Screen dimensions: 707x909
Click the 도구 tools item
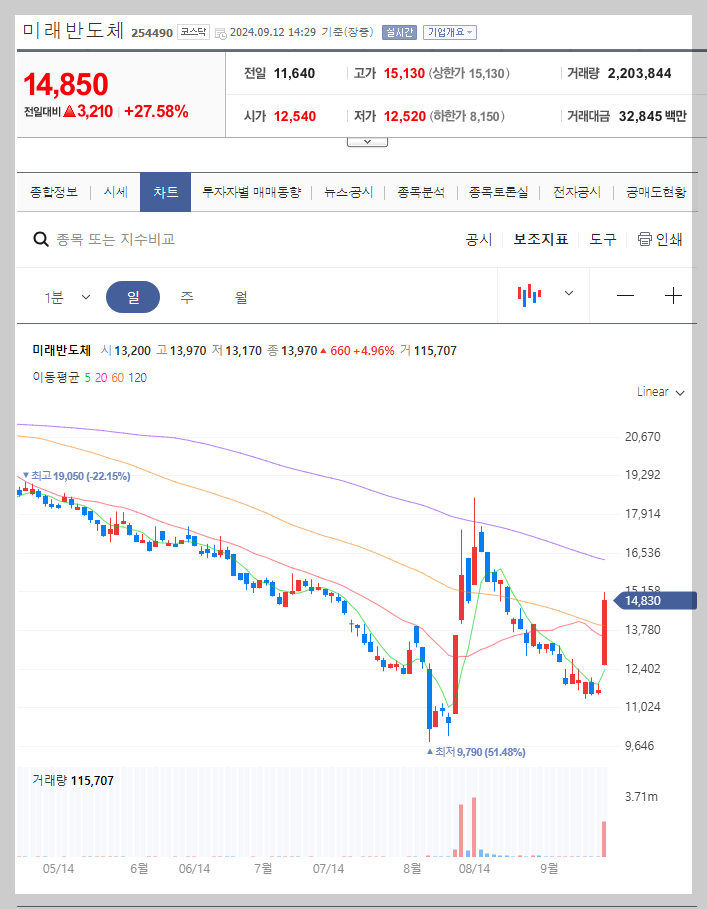602,239
